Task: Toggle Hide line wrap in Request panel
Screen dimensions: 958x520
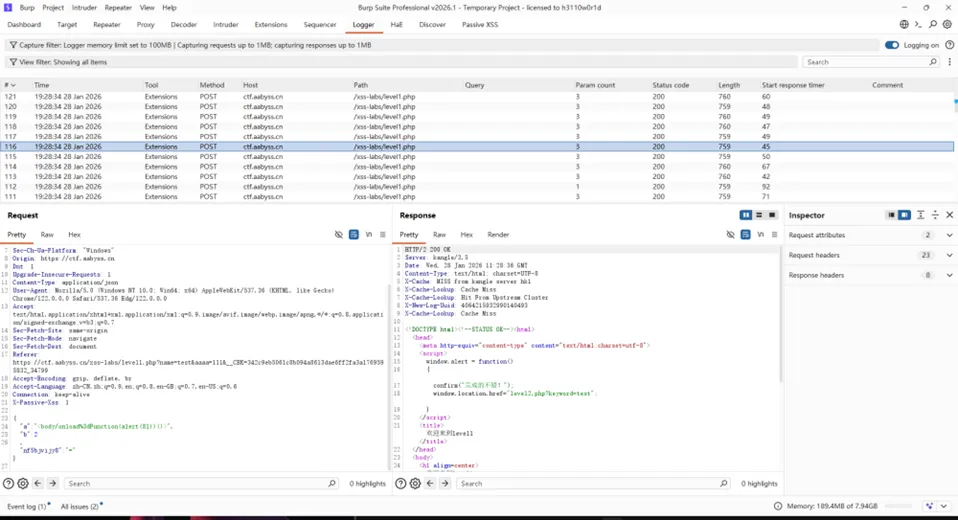Action: (x=338, y=235)
